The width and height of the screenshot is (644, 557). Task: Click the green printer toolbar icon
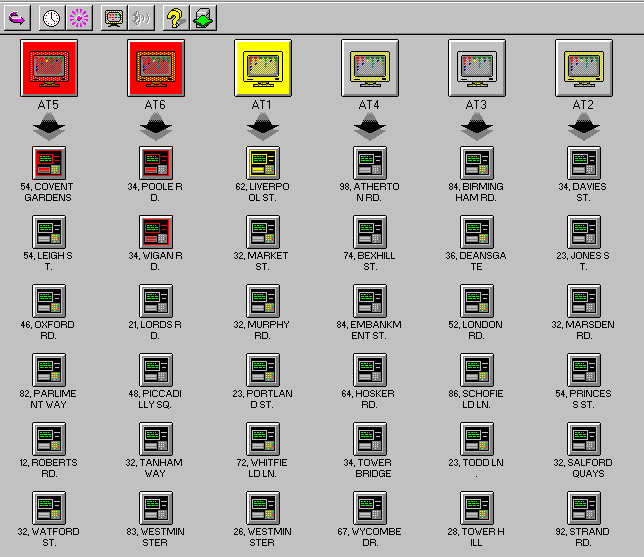pos(203,18)
